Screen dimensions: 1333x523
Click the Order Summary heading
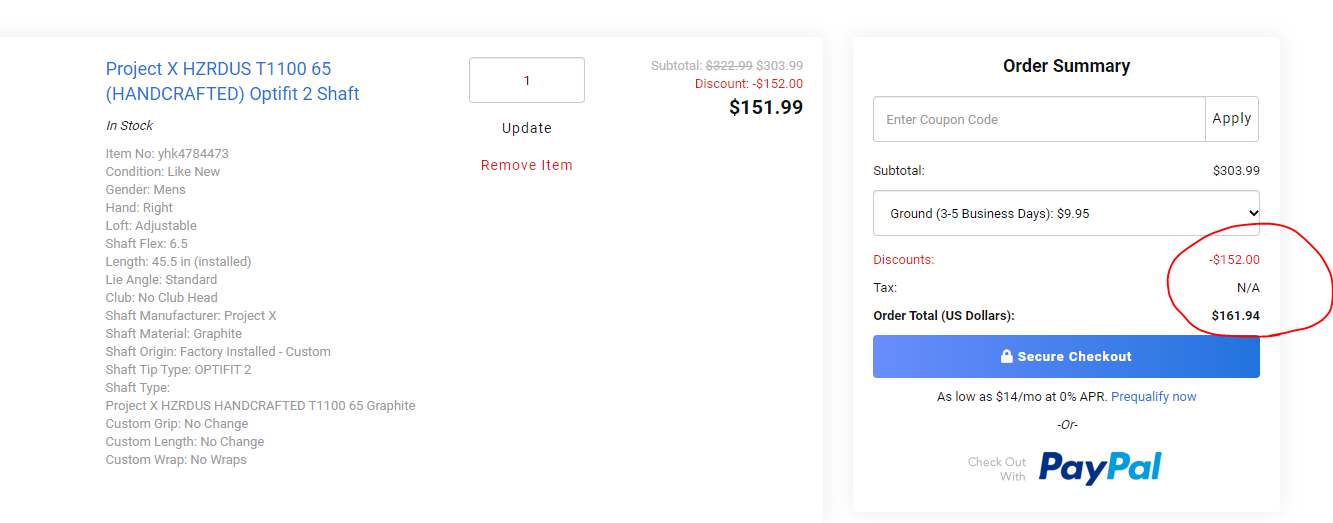(x=1066, y=66)
